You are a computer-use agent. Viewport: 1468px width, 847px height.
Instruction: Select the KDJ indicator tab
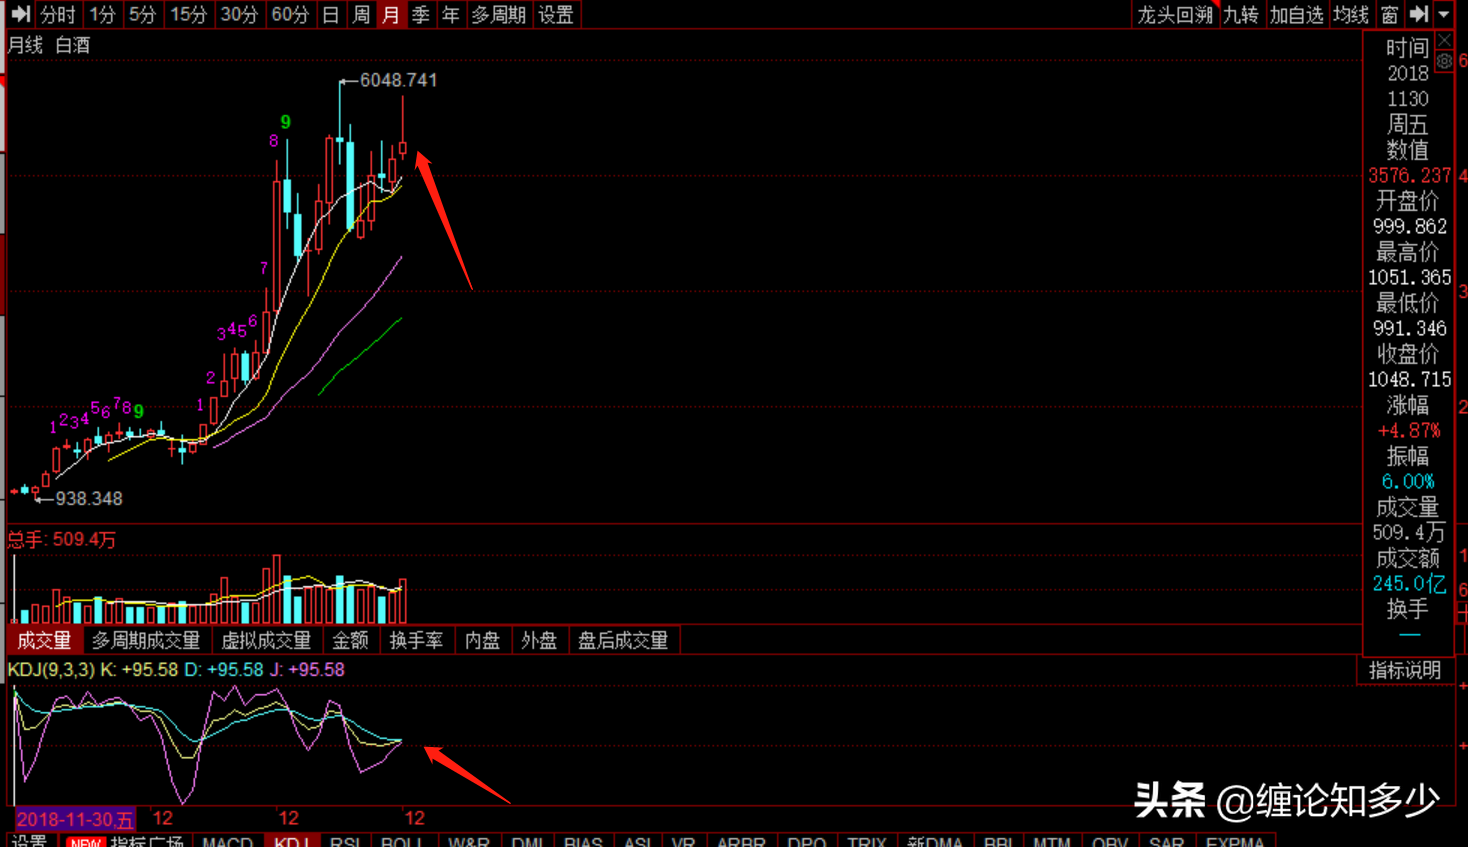(x=291, y=841)
